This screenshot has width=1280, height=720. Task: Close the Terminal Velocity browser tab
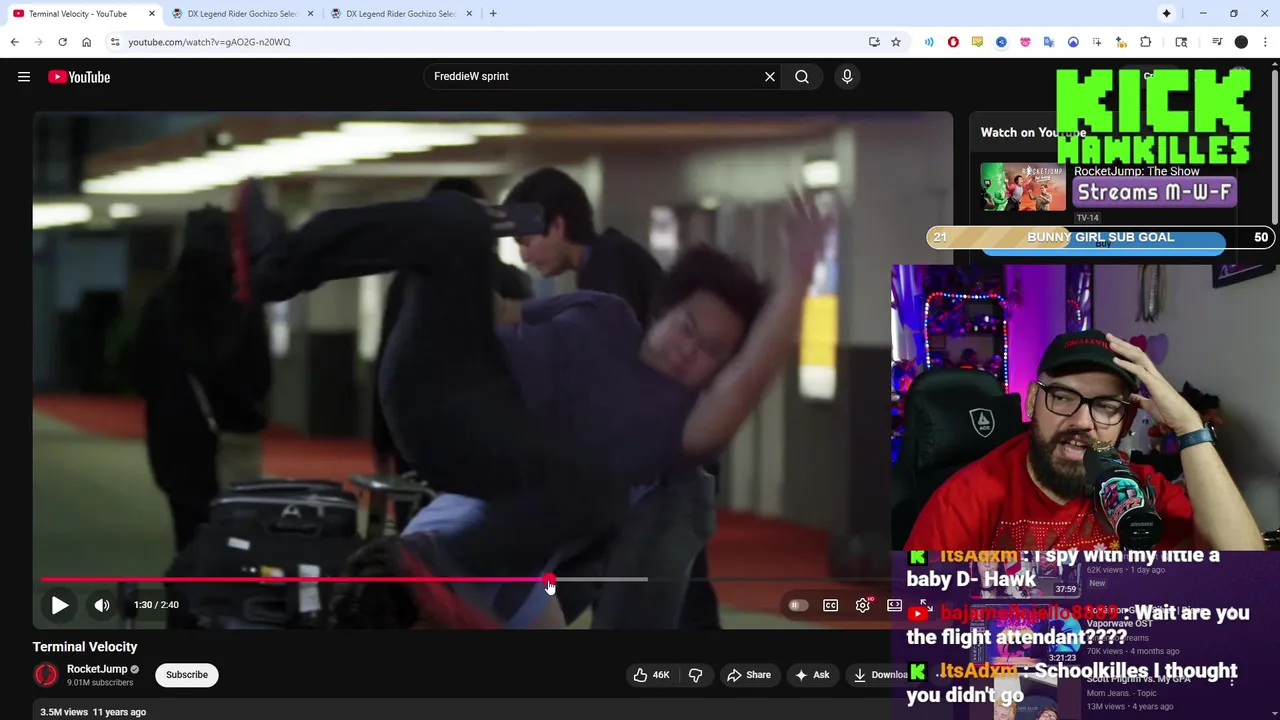(152, 14)
